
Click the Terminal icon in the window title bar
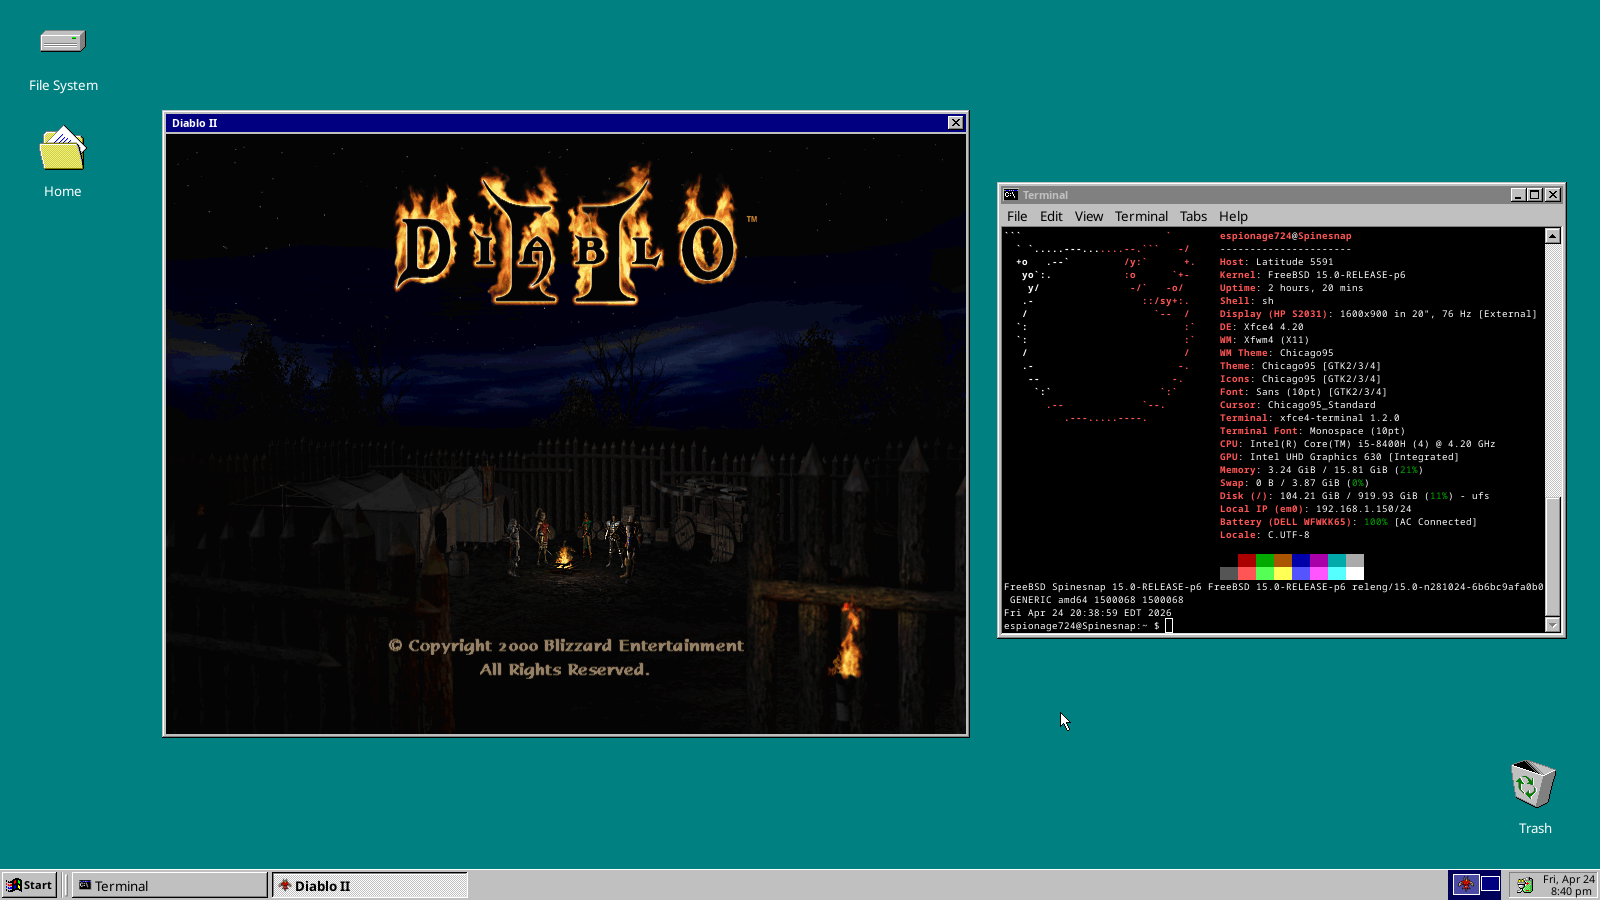tap(1012, 195)
